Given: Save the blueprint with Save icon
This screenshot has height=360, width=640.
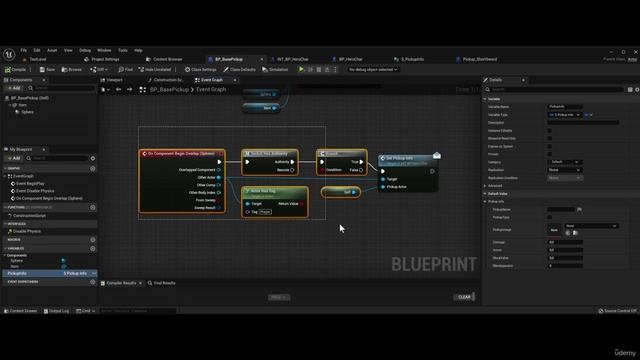Looking at the screenshot, I should coord(47,69).
